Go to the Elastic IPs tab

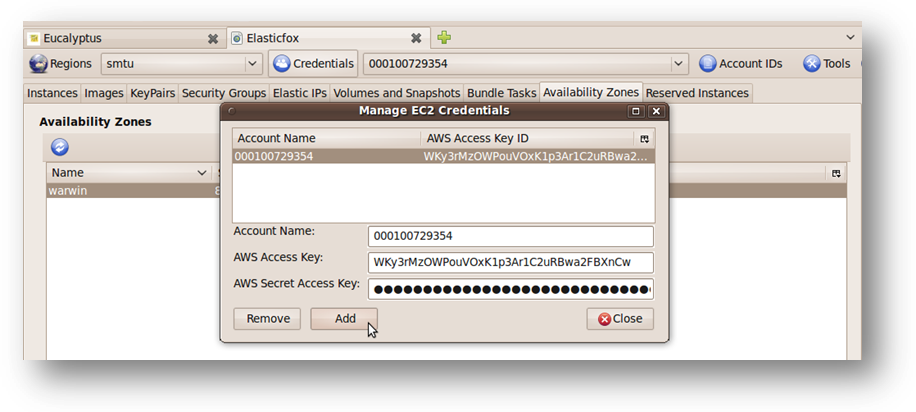point(300,93)
